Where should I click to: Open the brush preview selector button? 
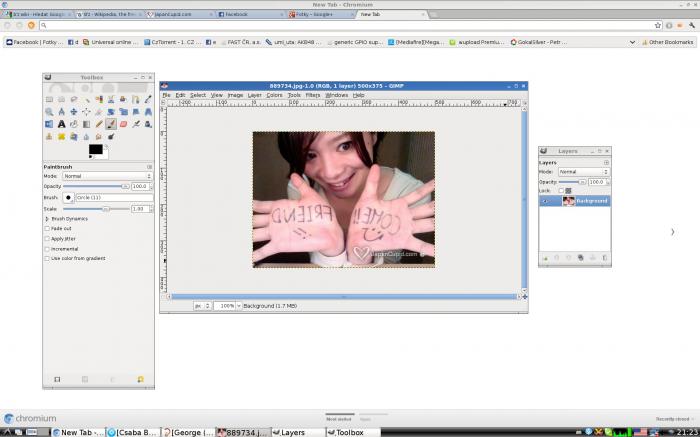tap(68, 197)
